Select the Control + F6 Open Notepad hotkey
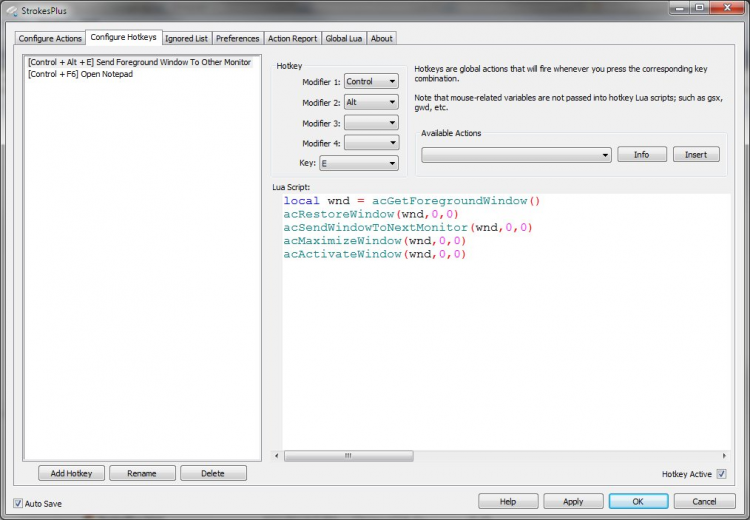Image resolution: width=750 pixels, height=520 pixels. (x=80, y=74)
